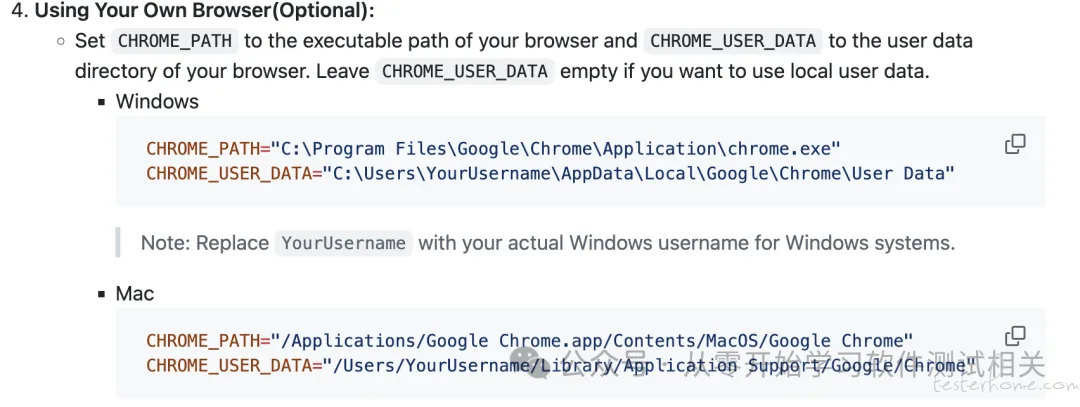Click the second CHROME_USER_DATA inline code tag
This screenshot has width=1080, height=407.
click(465, 72)
